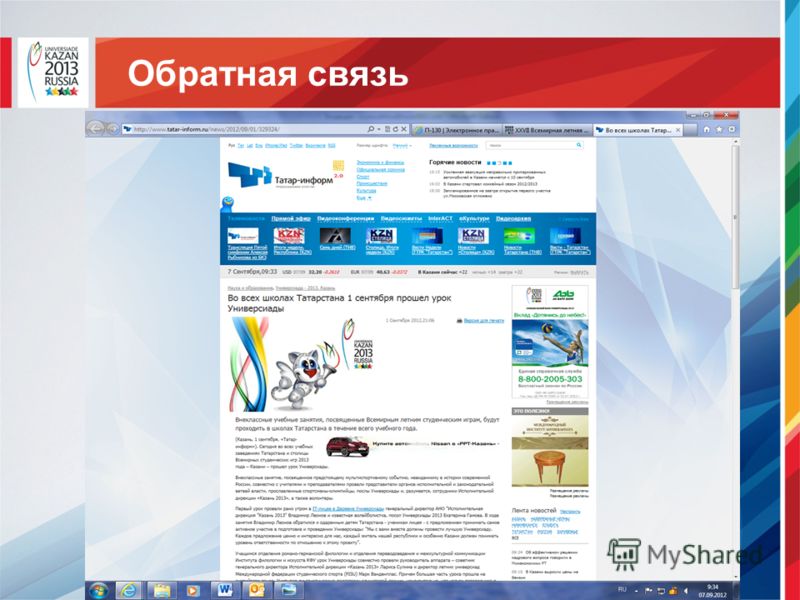Viewport: 800px width, 600px height.
Task: Expand the 'Еще' sections dropdown
Action: [364, 197]
